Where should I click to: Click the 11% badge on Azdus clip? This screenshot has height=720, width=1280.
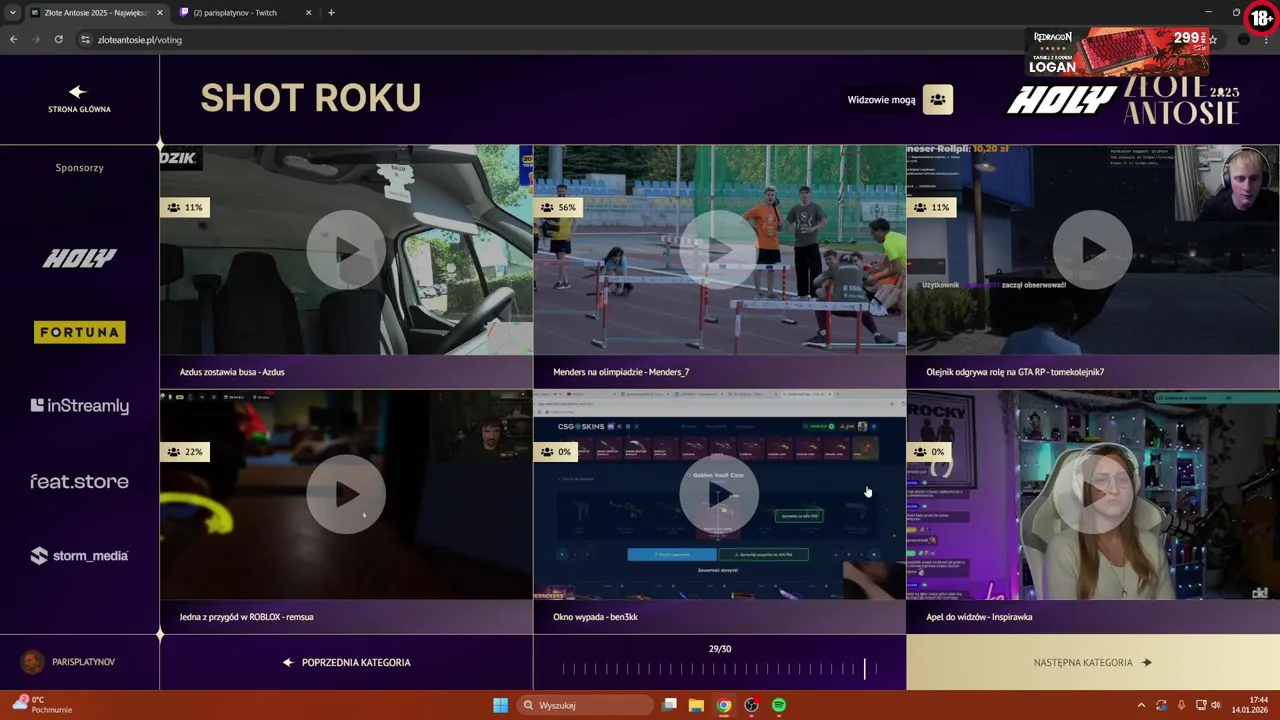coord(185,207)
